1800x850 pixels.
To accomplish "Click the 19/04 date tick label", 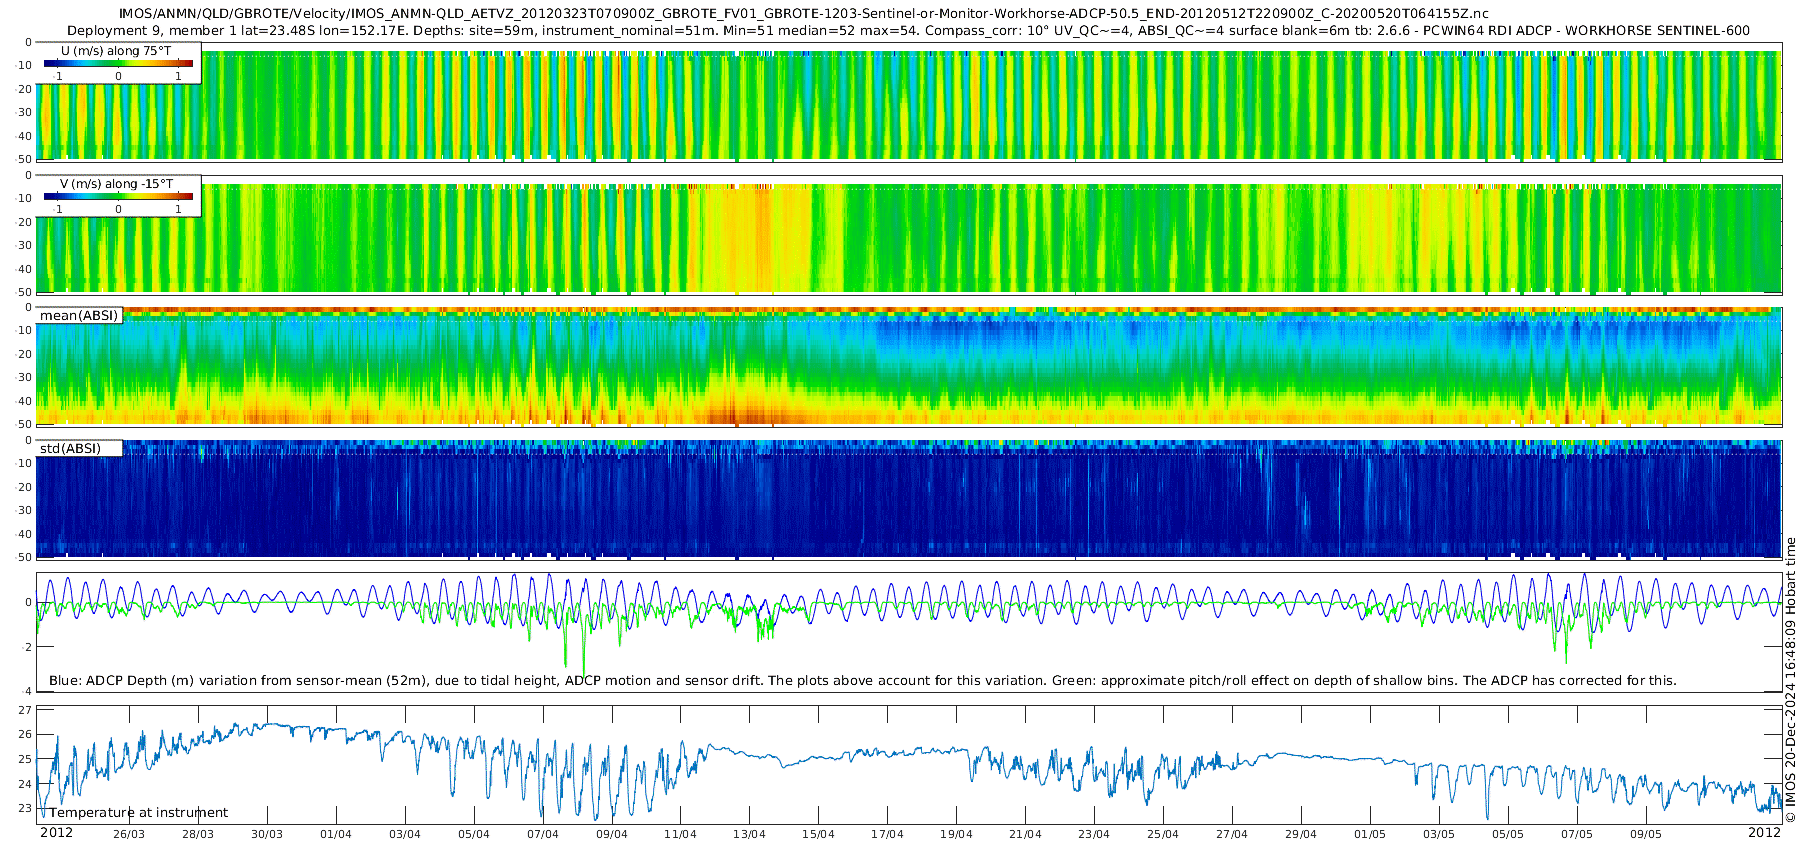I will pyautogui.click(x=956, y=834).
